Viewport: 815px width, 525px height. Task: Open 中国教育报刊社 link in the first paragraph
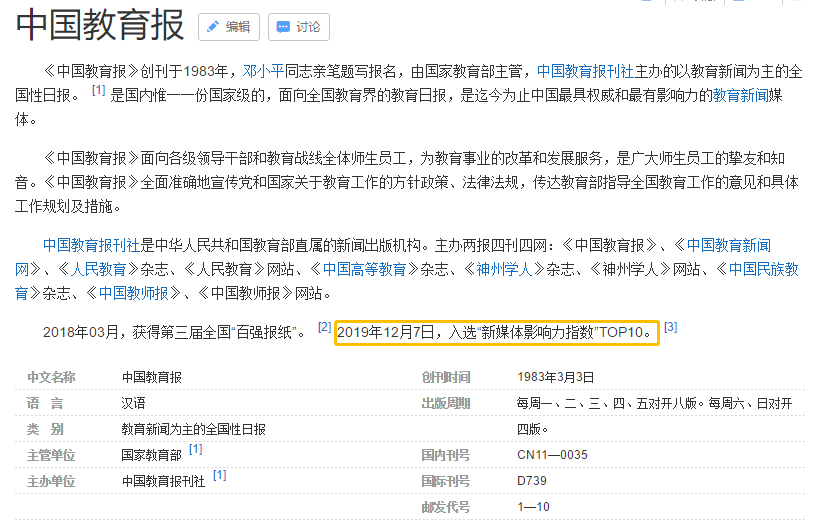point(584,72)
